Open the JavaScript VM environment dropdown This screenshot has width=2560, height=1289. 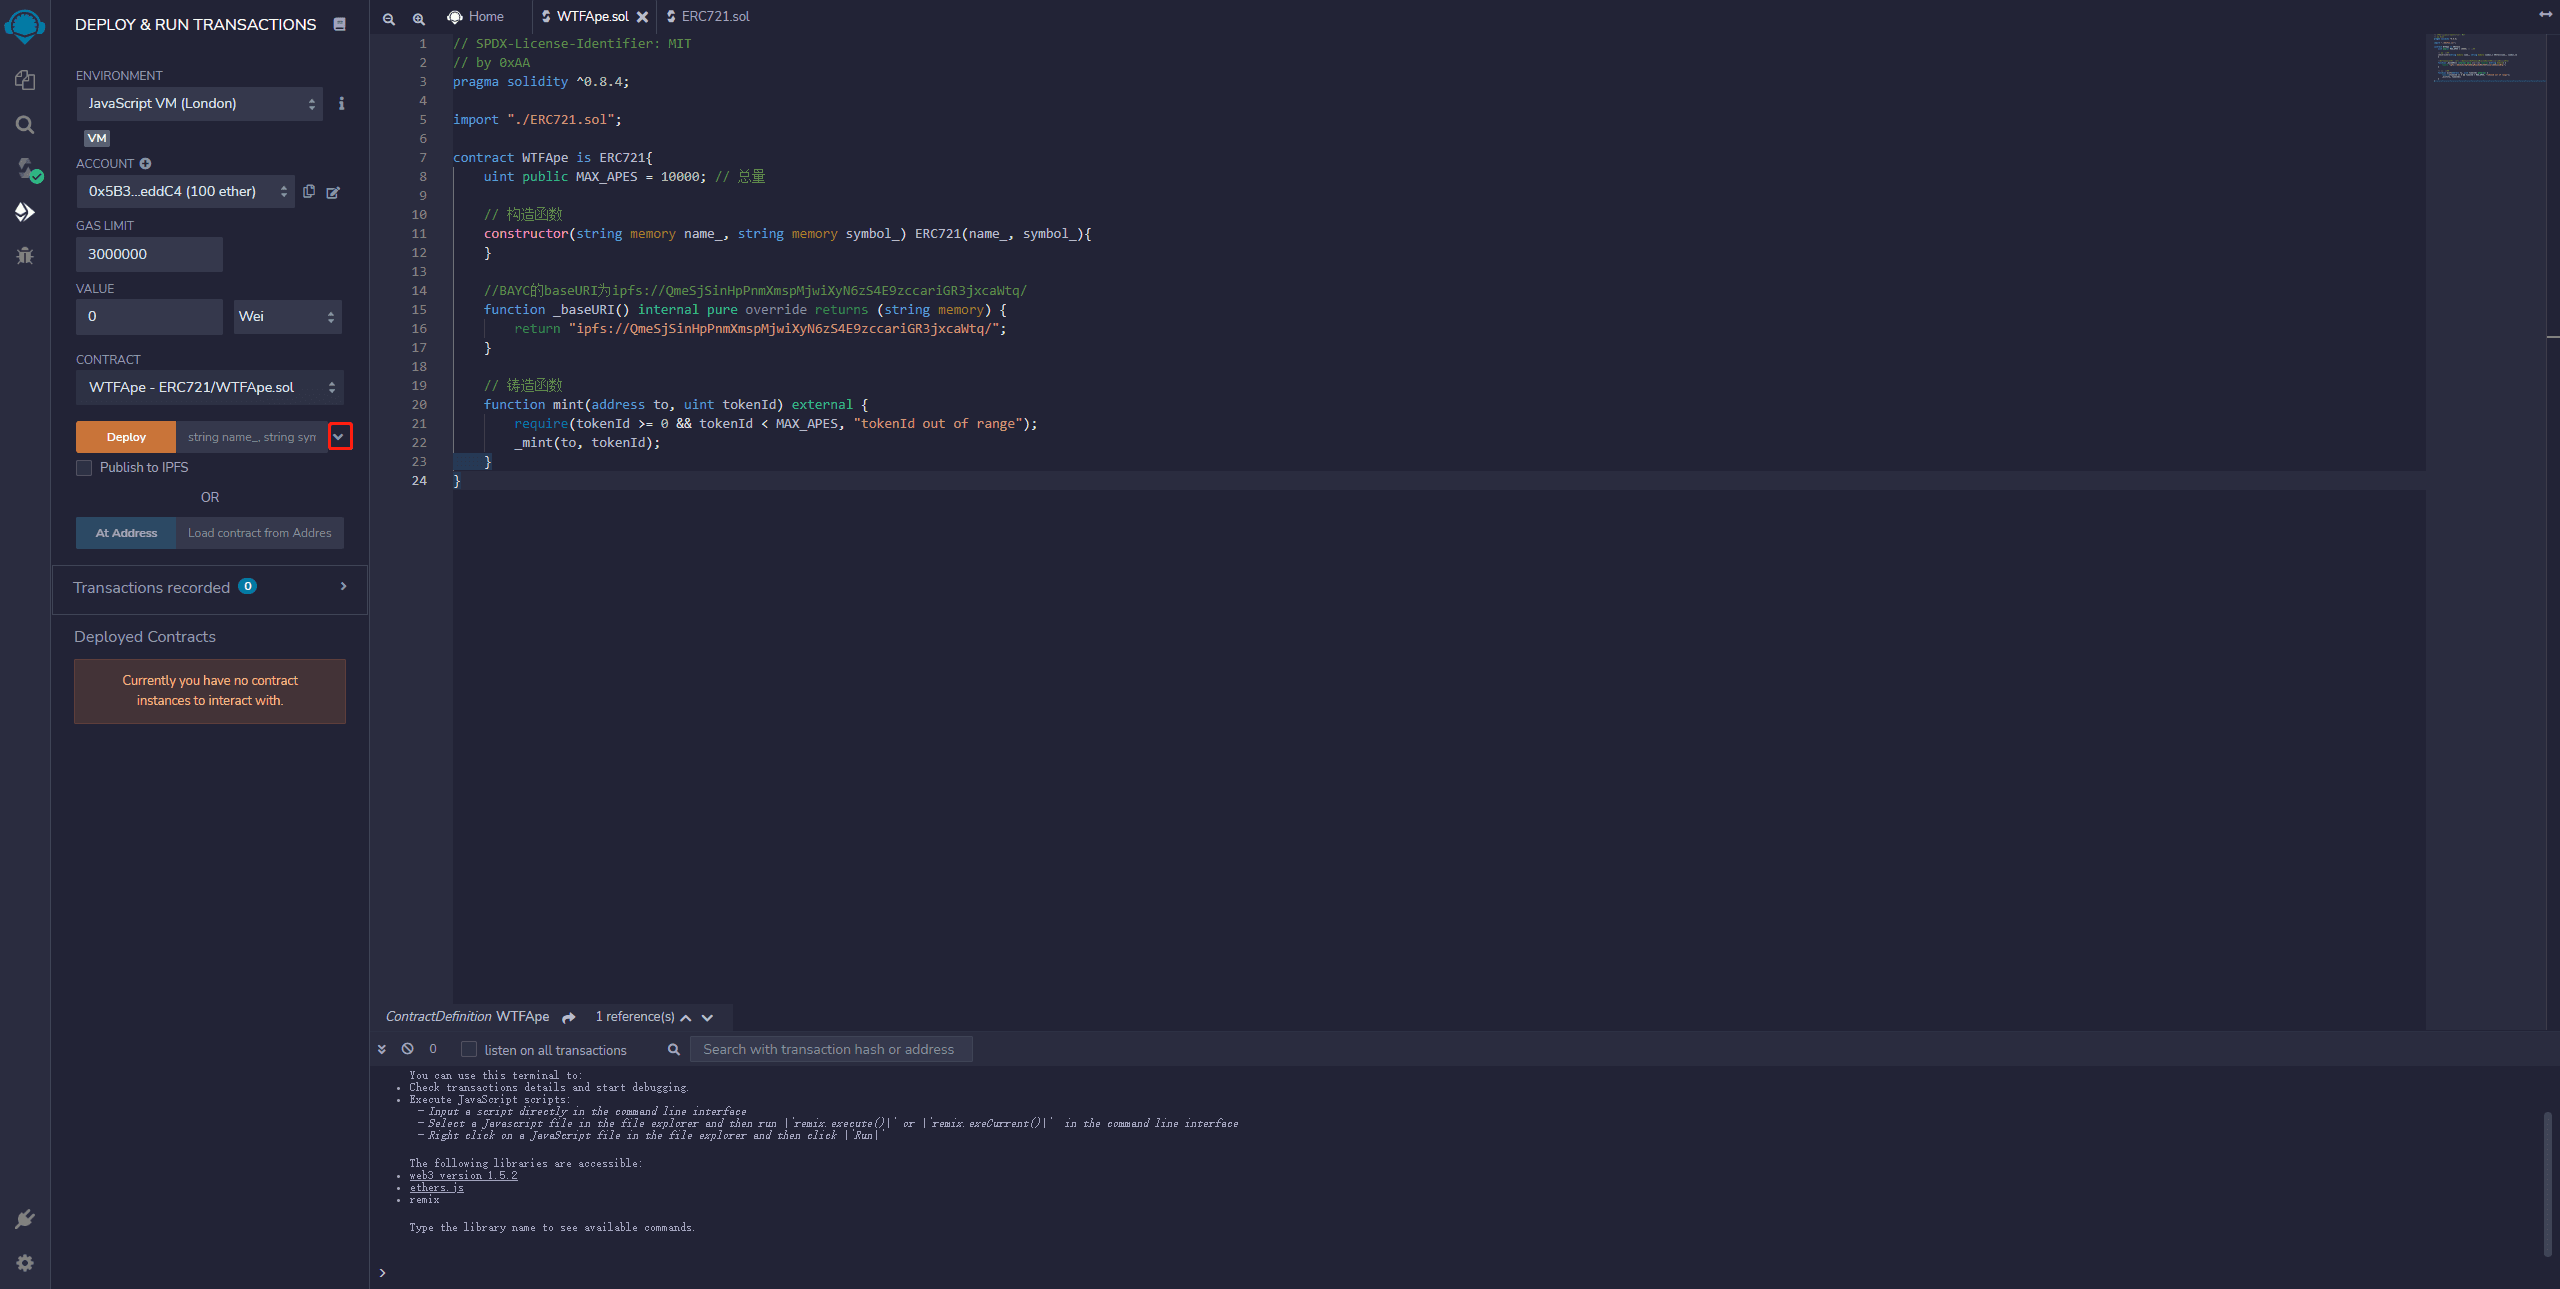(200, 104)
